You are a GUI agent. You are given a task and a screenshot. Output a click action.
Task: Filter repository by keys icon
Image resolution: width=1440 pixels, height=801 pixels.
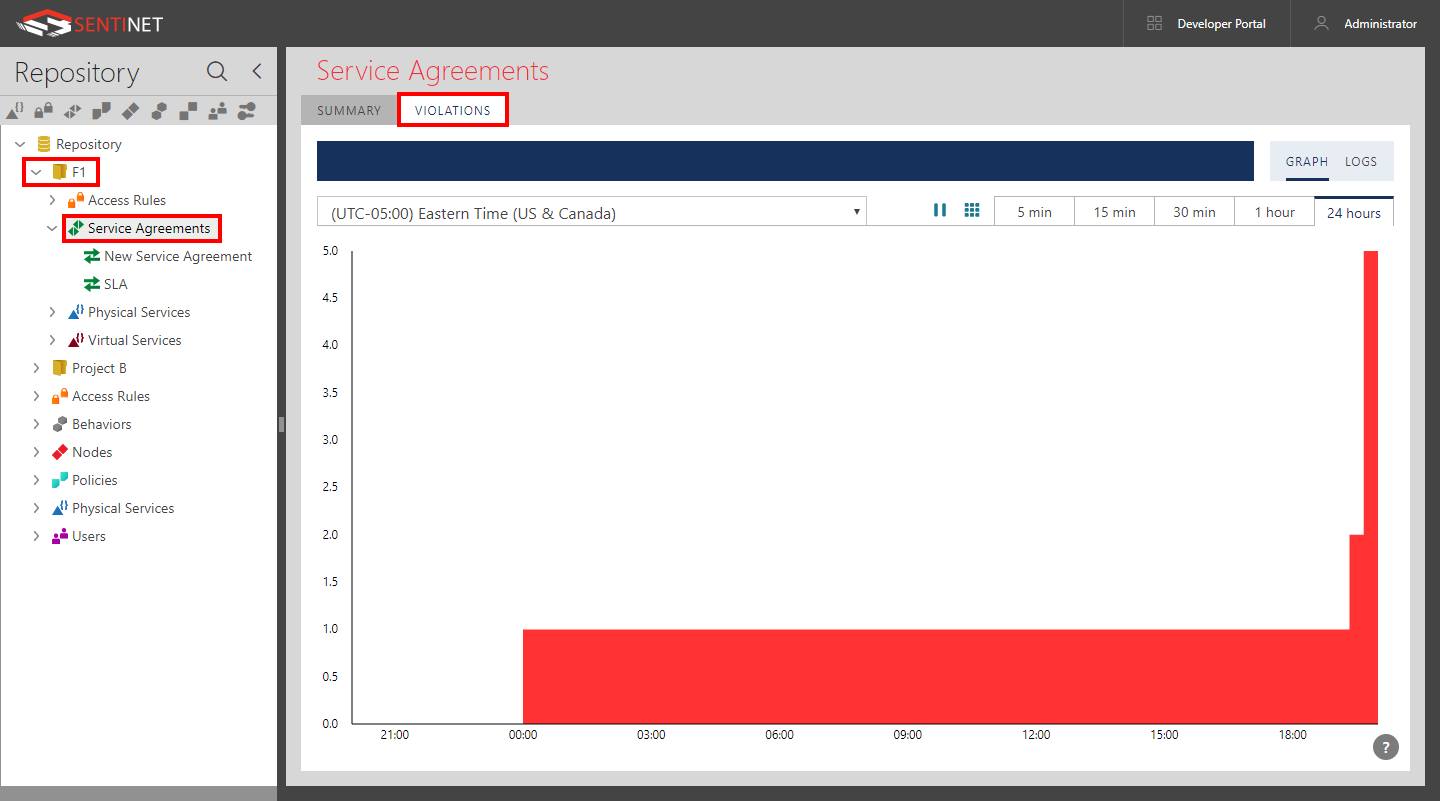click(x=246, y=110)
